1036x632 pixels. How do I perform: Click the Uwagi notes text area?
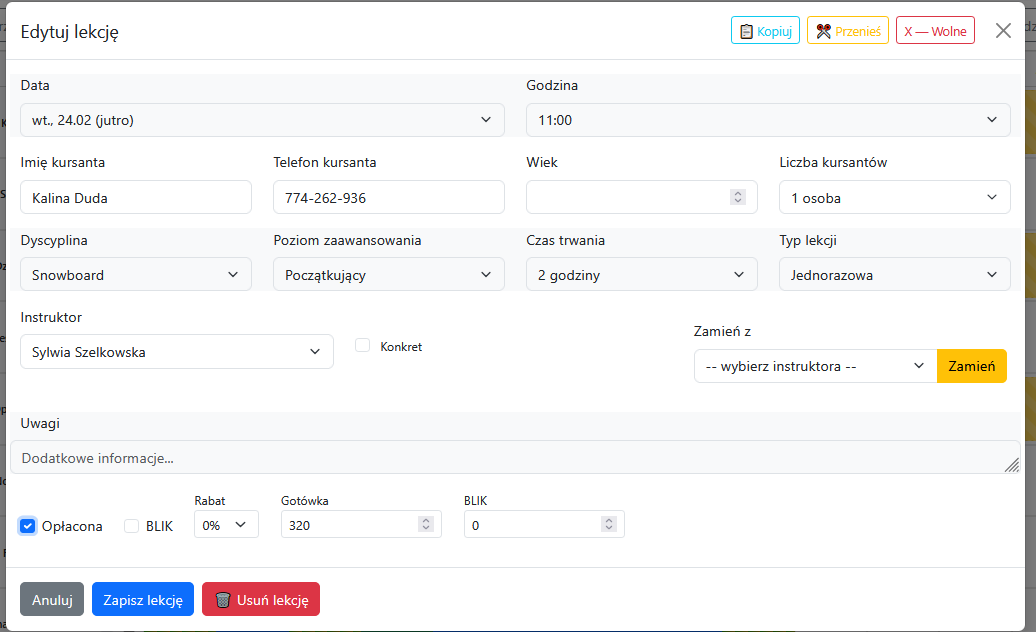515,458
